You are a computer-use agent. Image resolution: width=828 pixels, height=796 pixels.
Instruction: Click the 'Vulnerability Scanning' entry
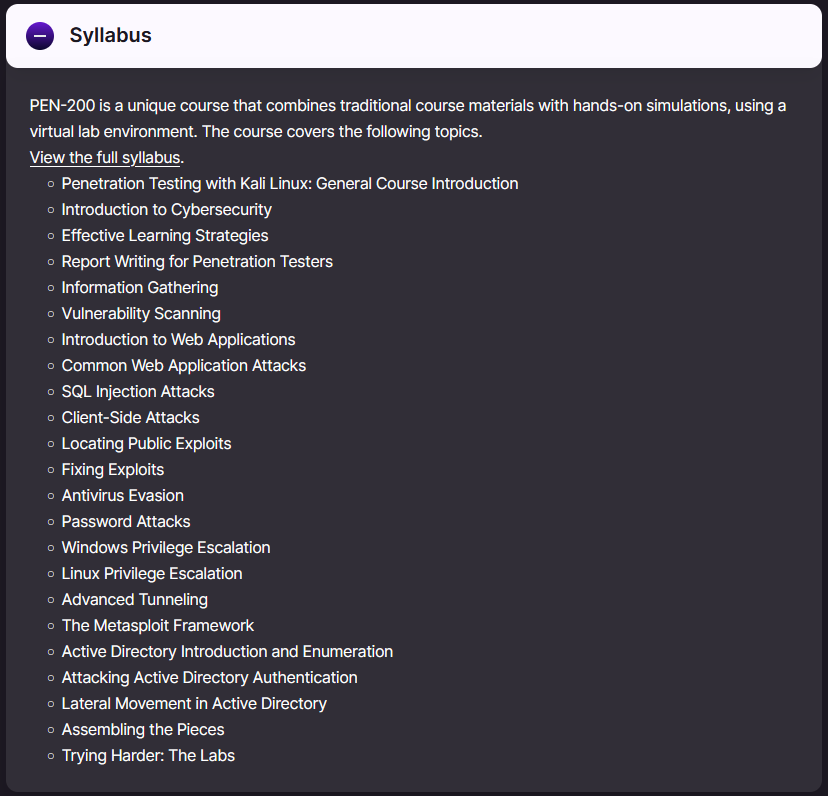tap(141, 314)
